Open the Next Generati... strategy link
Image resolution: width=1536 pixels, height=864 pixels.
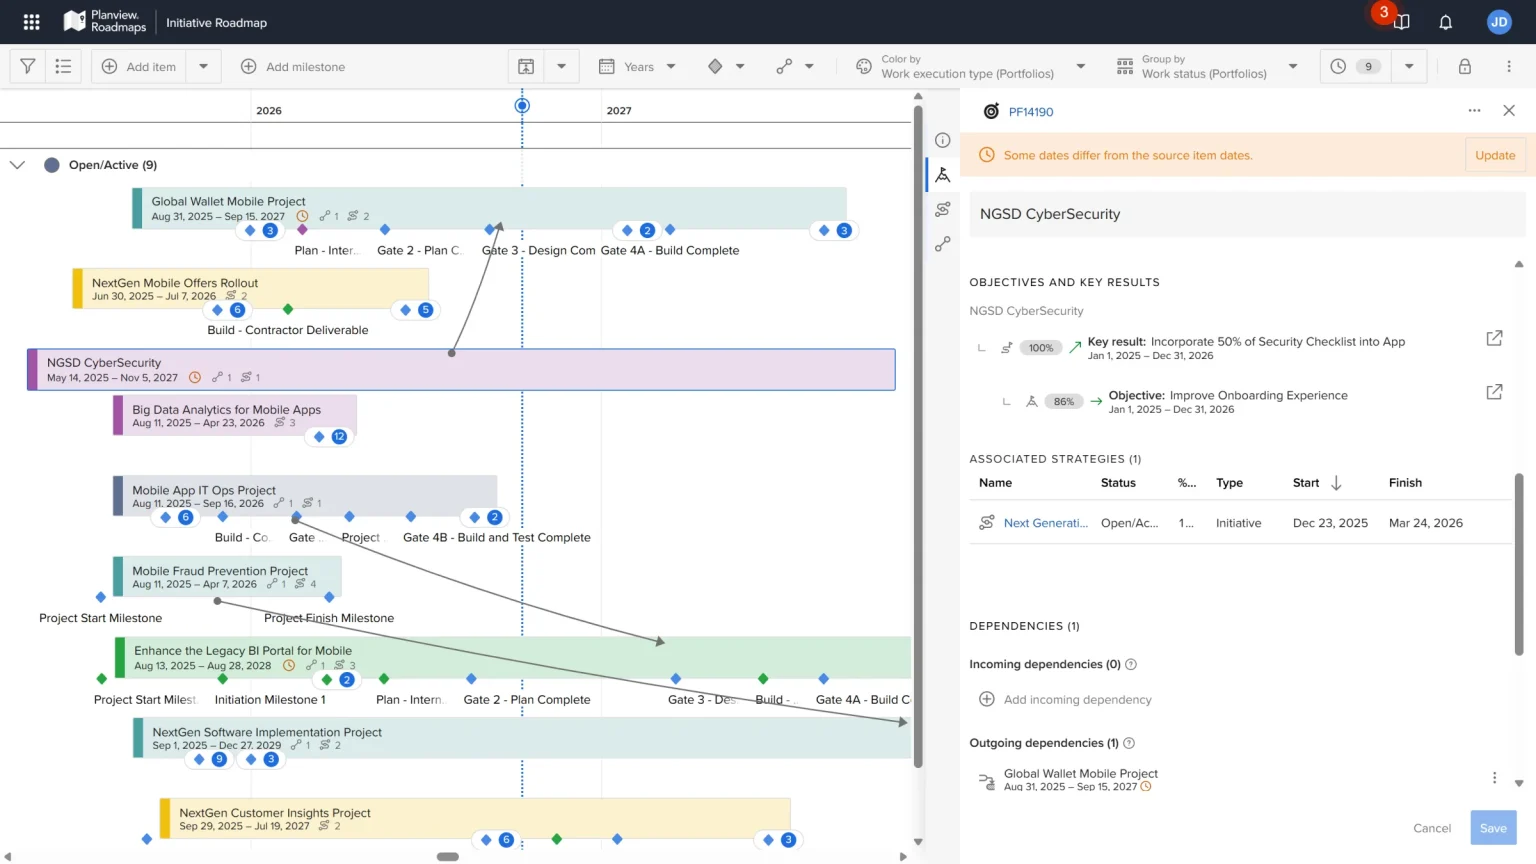[x=1045, y=523]
